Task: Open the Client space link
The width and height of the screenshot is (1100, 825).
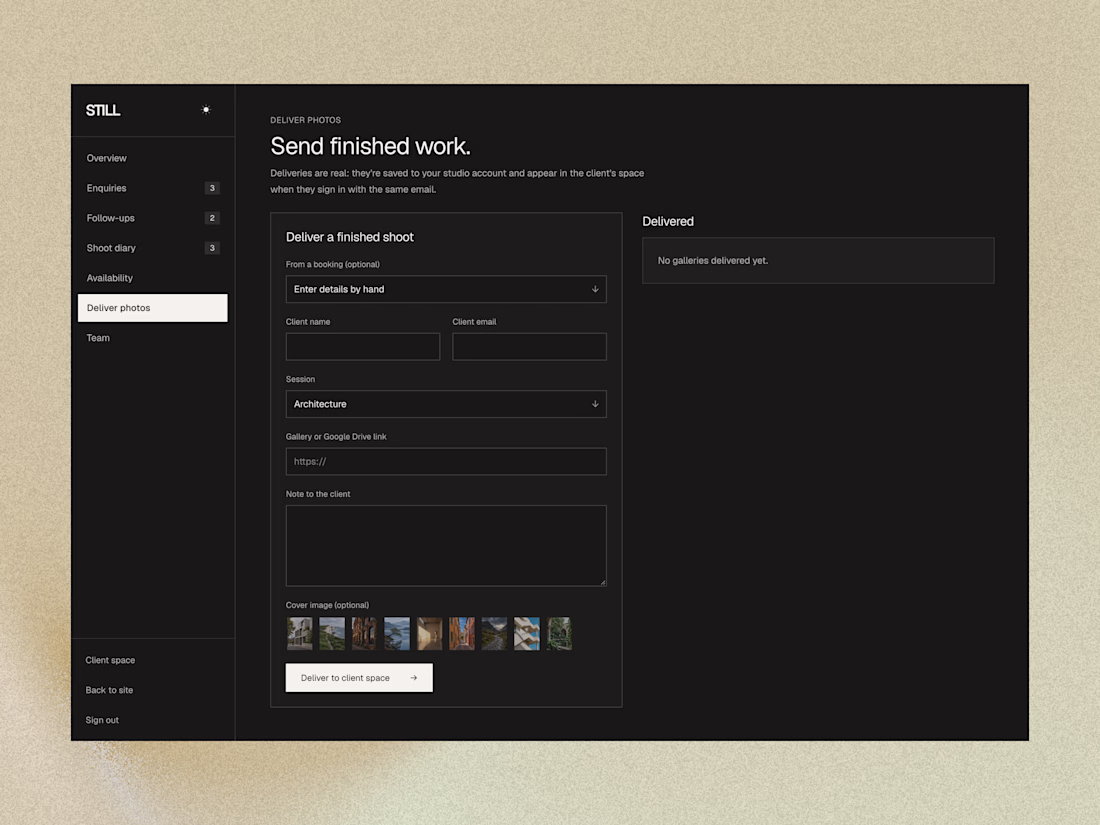Action: (110, 660)
